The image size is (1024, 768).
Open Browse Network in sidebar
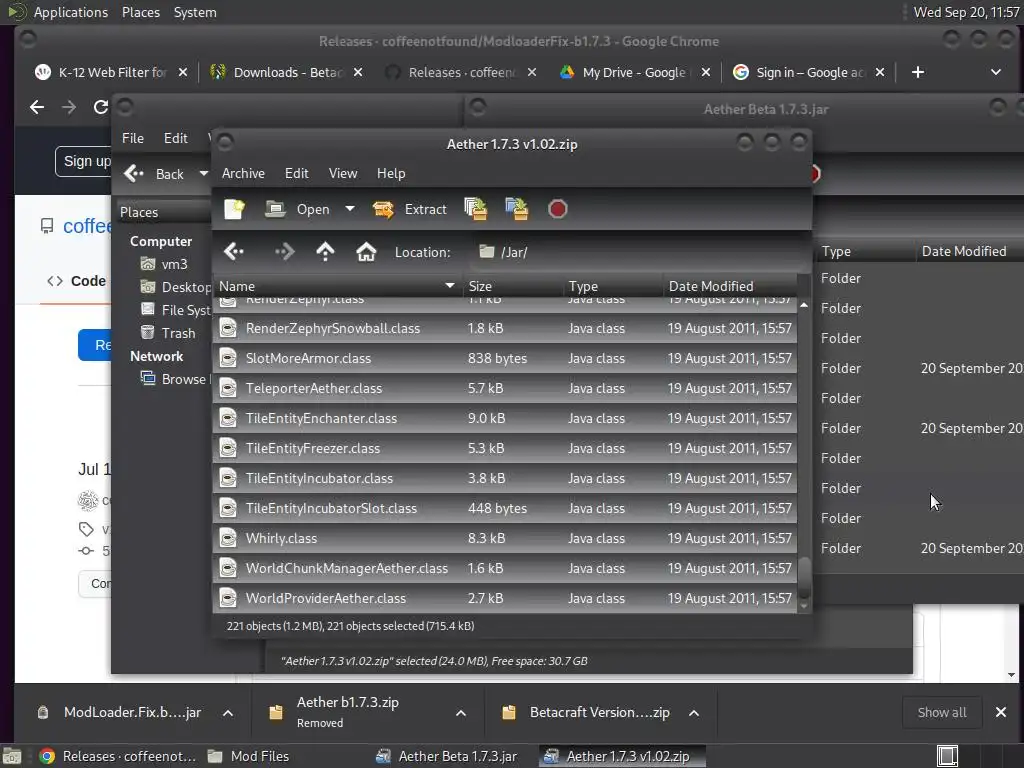174,379
